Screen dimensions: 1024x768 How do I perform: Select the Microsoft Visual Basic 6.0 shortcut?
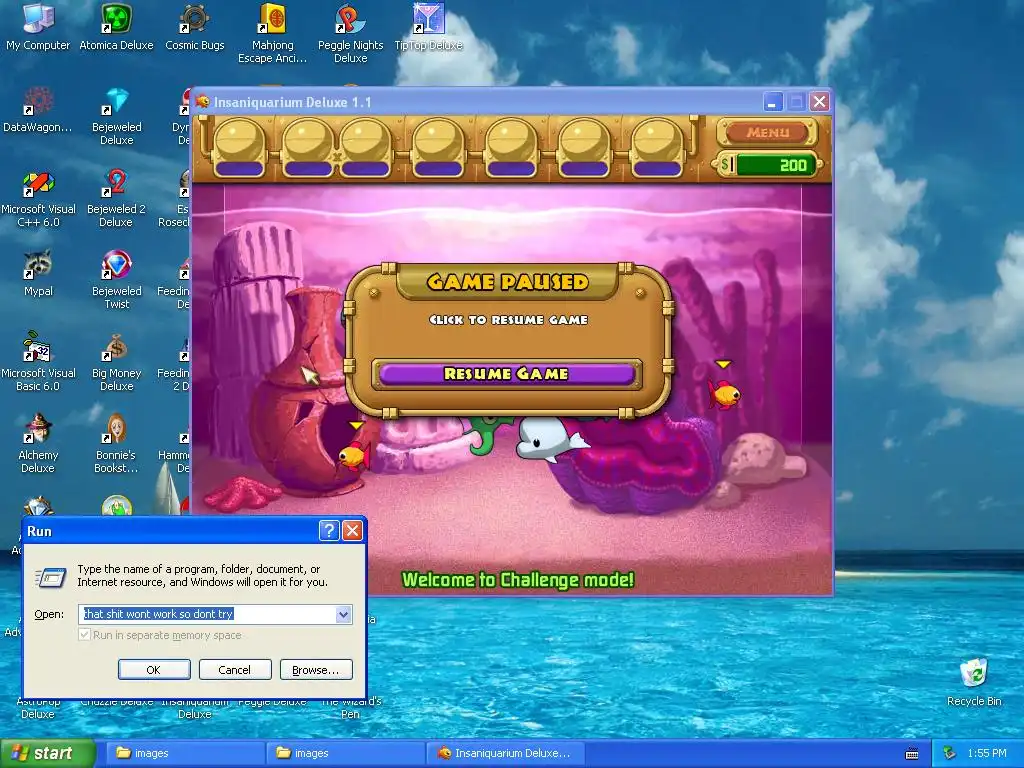tap(38, 362)
